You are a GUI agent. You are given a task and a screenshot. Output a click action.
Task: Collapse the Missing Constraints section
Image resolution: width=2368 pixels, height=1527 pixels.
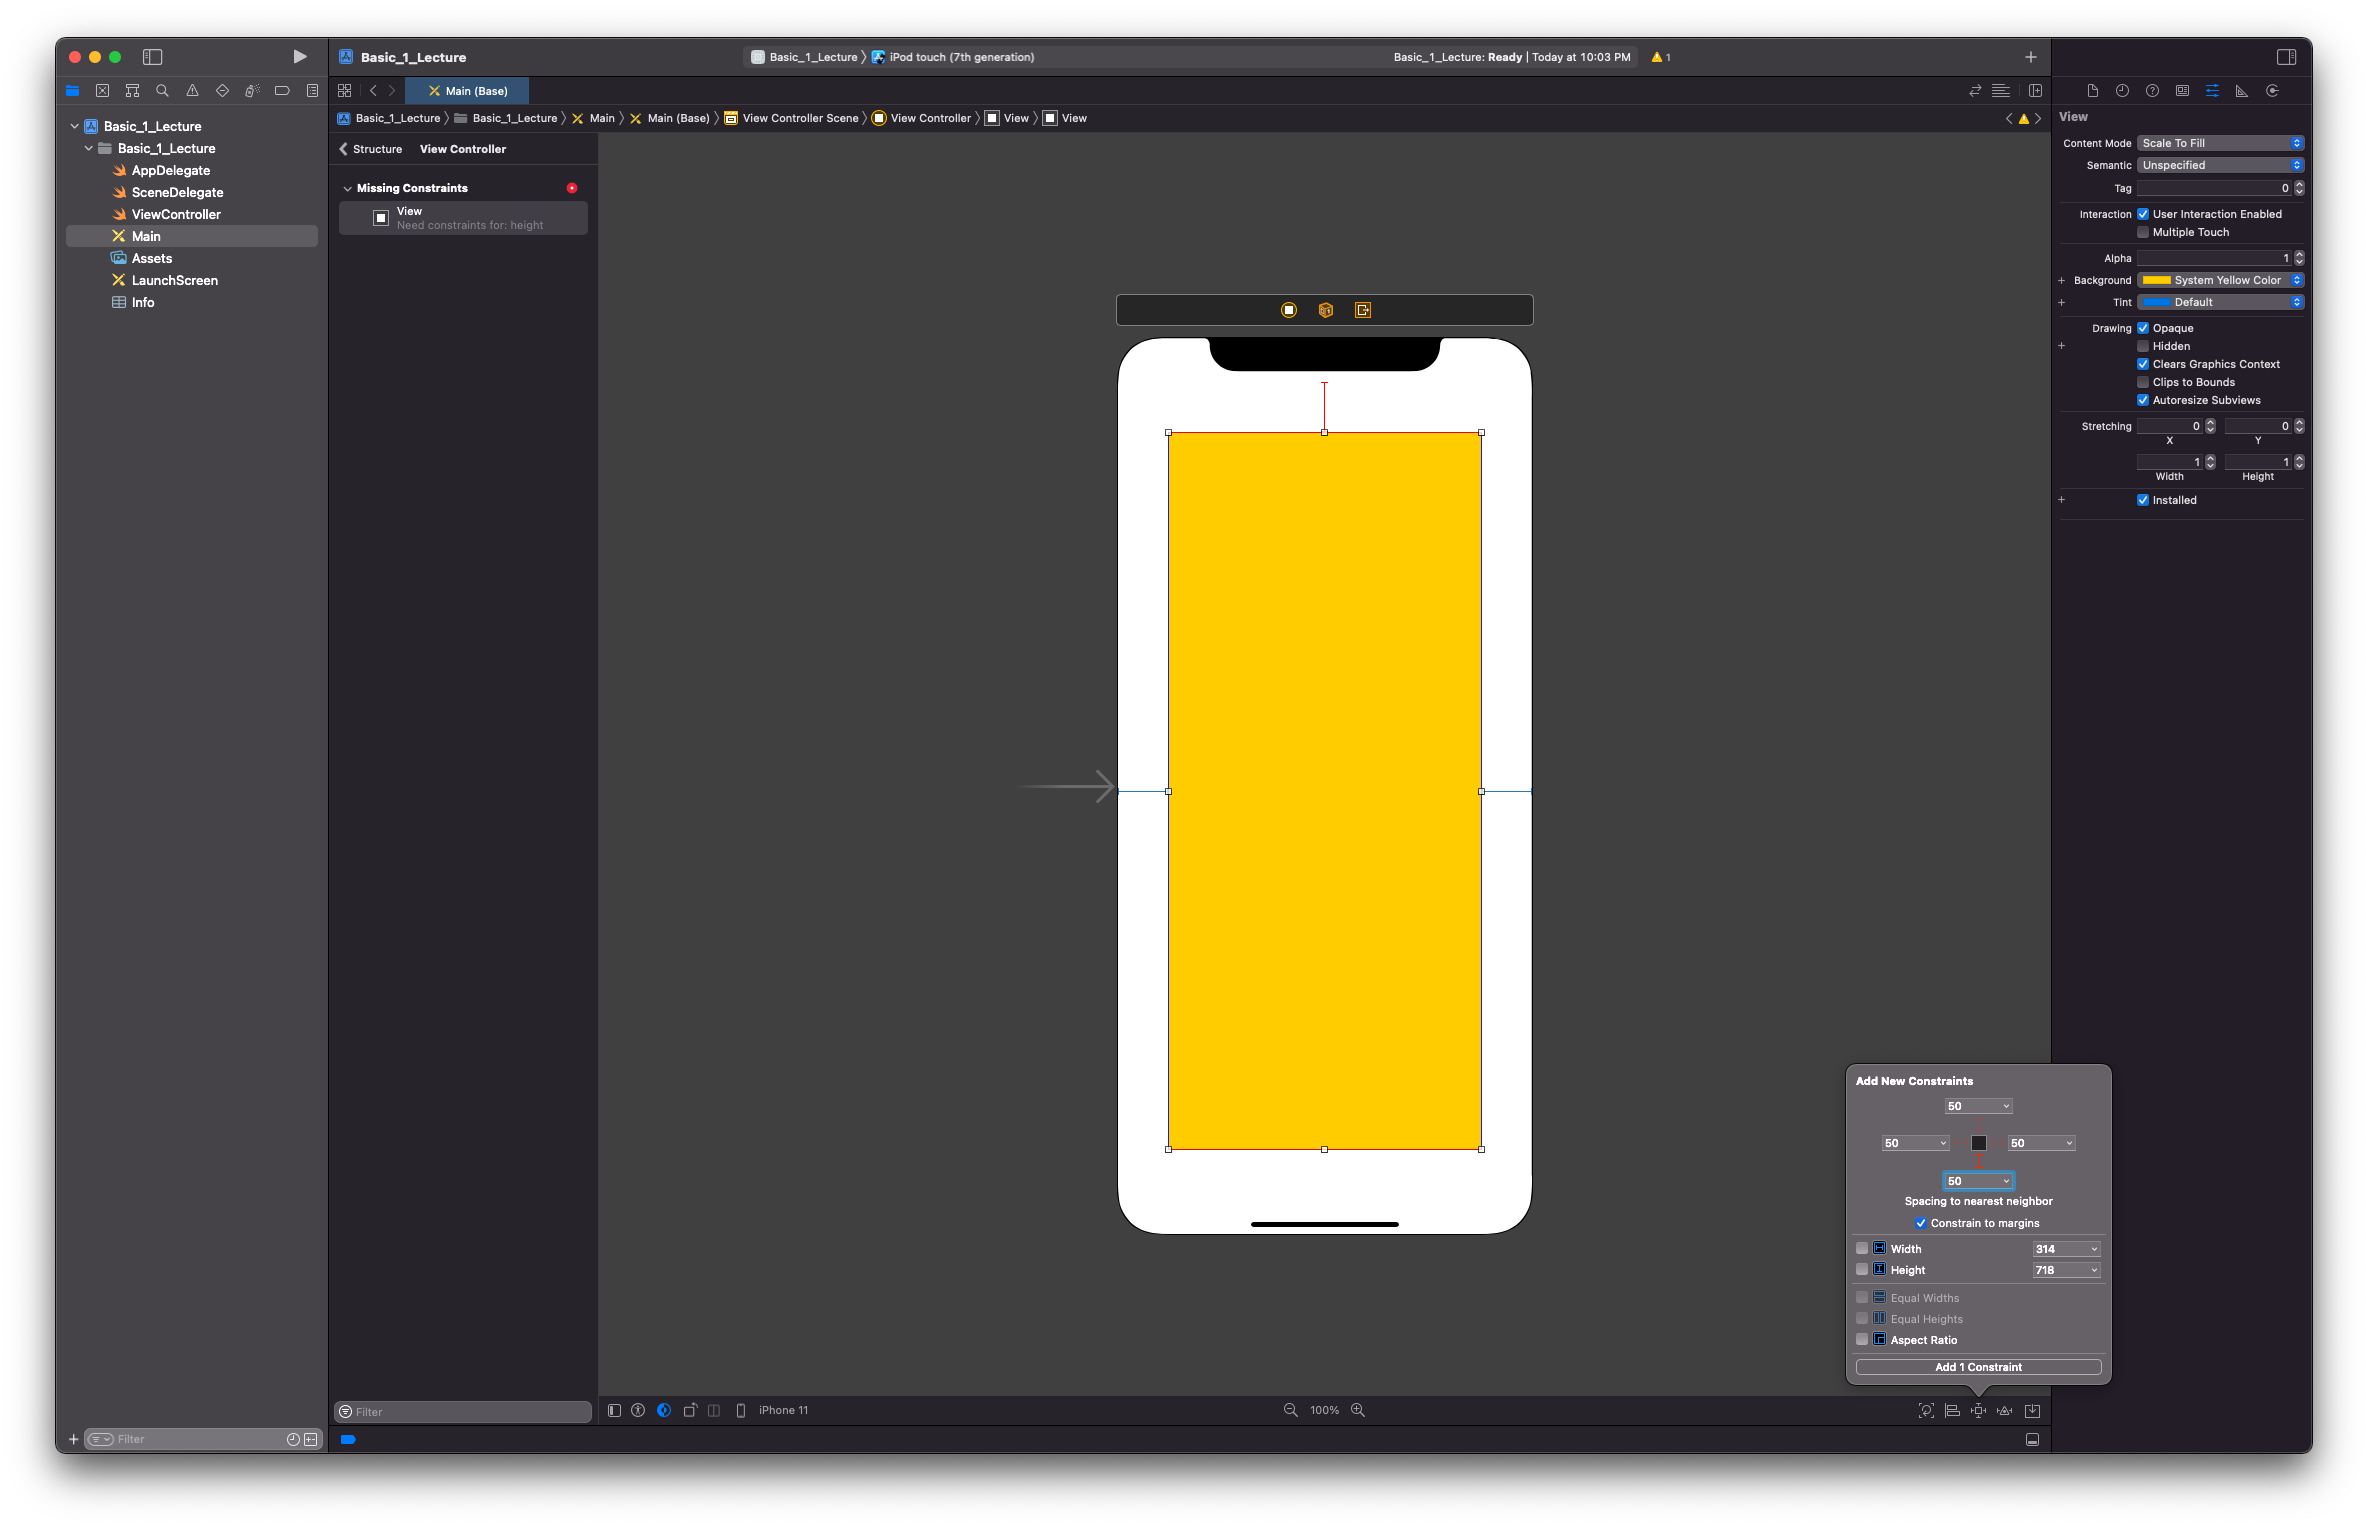coord(347,188)
